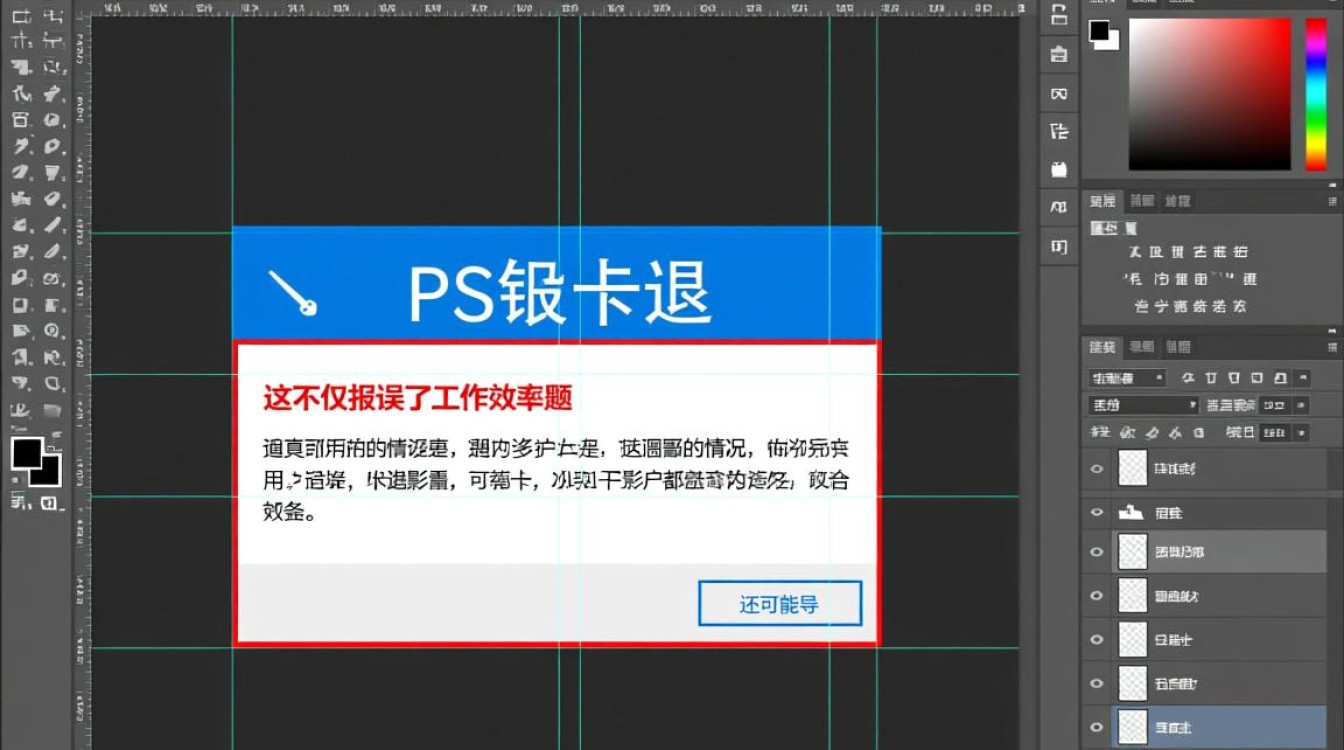Click the red heading 这不仅报误了工作效率题
This screenshot has width=1344, height=750.
coord(418,398)
